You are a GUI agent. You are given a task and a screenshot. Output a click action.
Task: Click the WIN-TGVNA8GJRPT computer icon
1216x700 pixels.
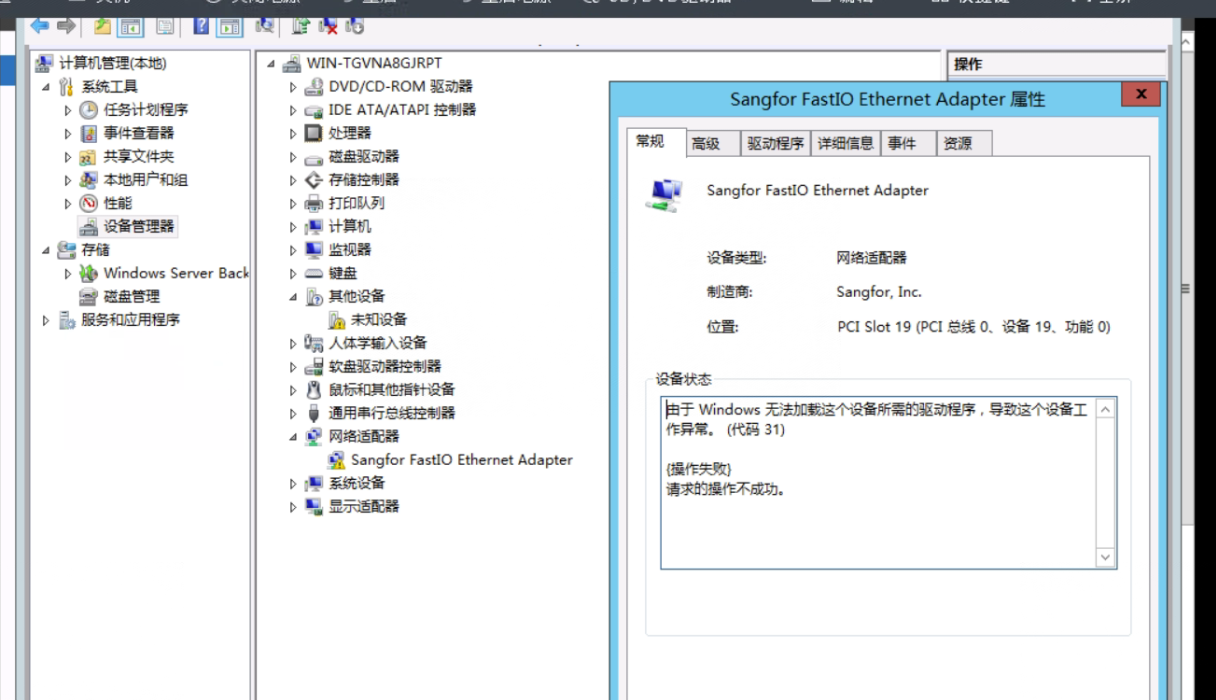pyautogui.click(x=292, y=63)
